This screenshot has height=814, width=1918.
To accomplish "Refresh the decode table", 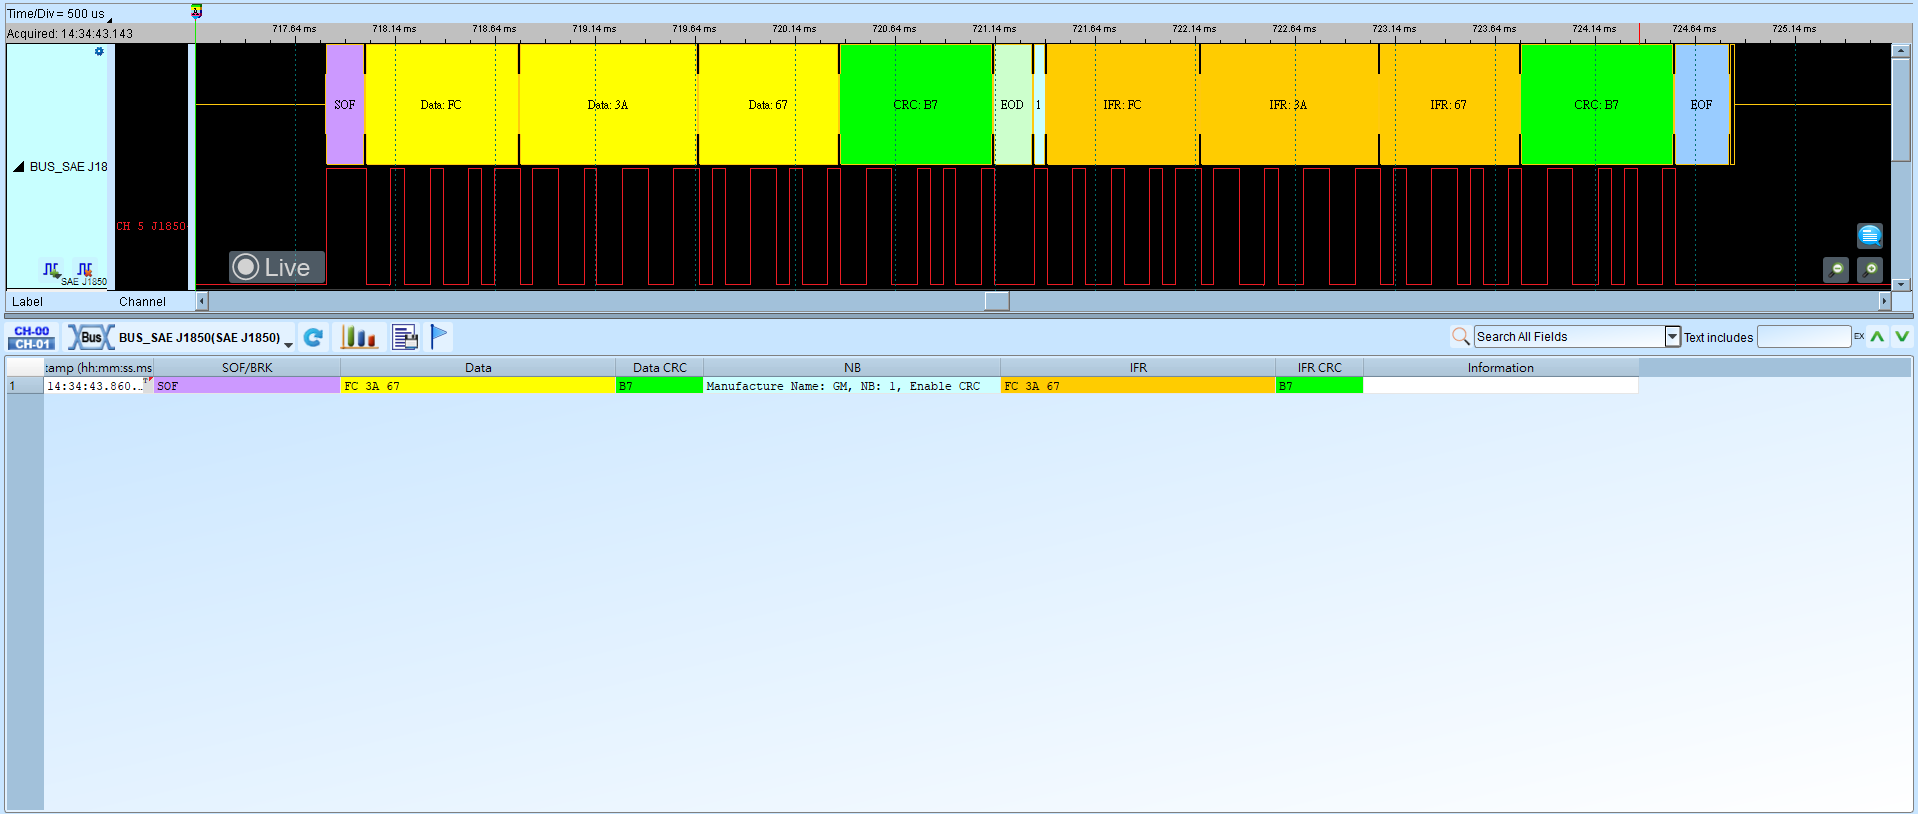I will [313, 337].
